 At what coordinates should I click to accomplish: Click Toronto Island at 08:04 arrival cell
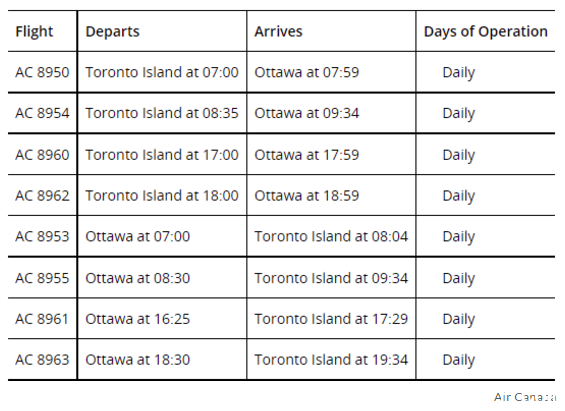[x=331, y=236]
